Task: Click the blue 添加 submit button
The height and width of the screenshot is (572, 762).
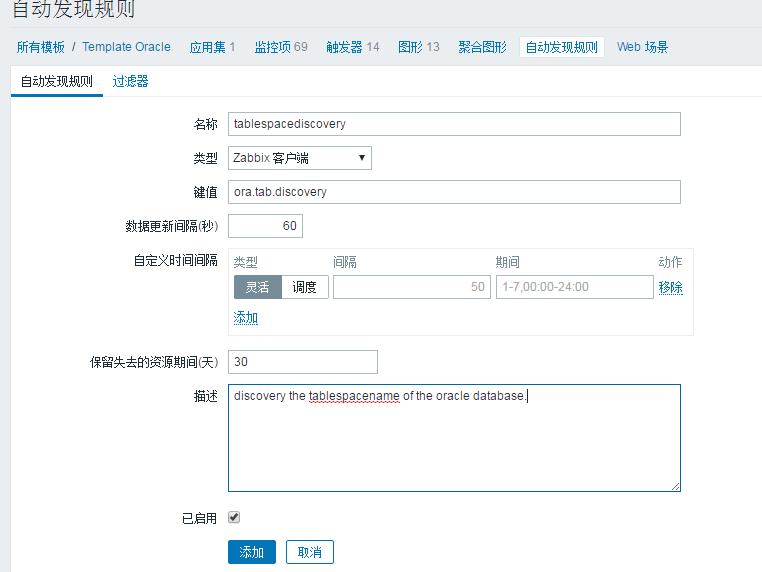Action: click(x=252, y=552)
